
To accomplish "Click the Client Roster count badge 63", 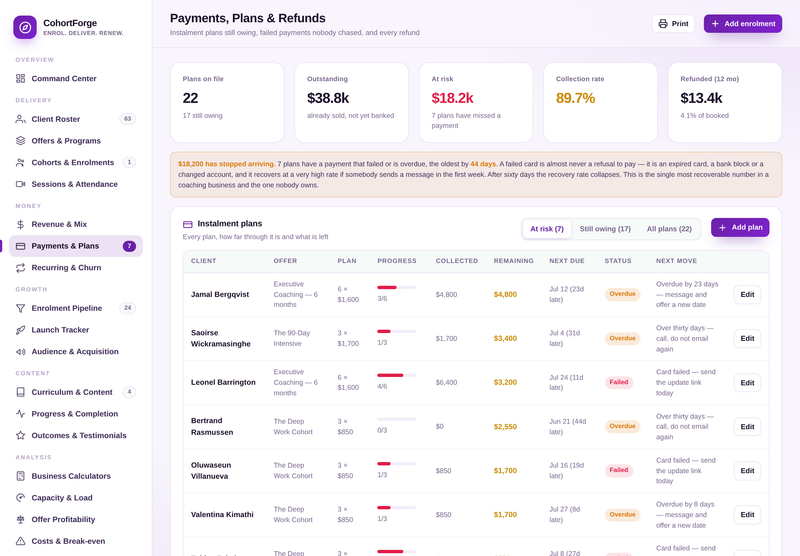I will coord(128,119).
